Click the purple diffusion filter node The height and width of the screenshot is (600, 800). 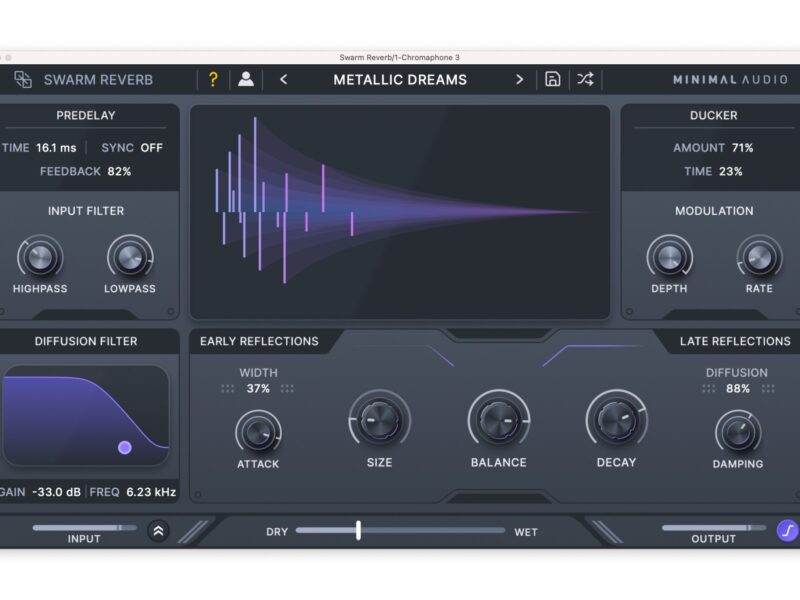tap(125, 447)
